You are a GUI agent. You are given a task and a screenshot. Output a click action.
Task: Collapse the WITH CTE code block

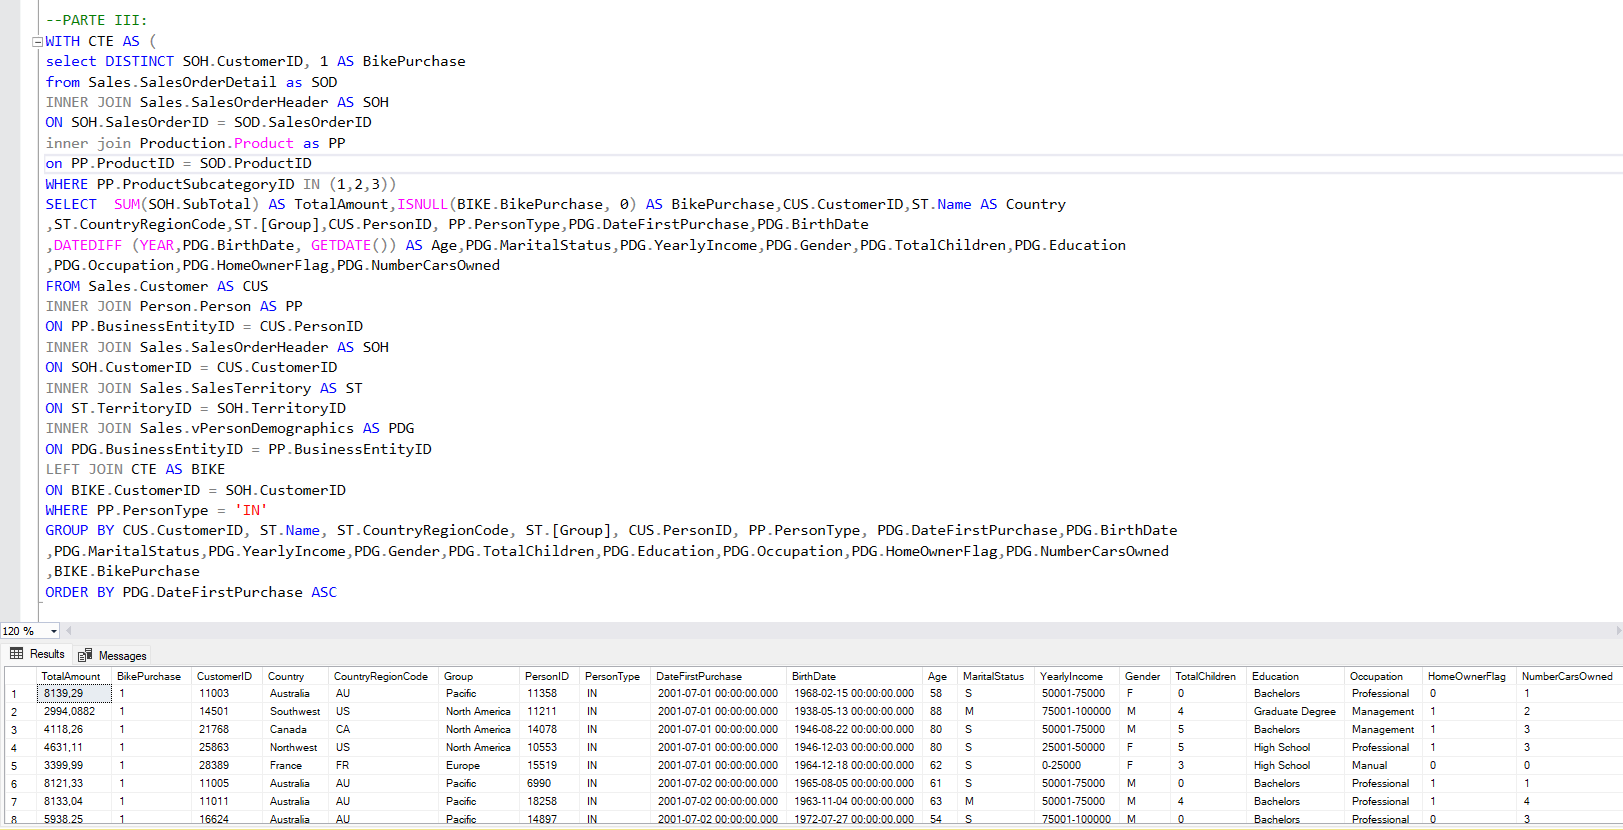click(37, 42)
